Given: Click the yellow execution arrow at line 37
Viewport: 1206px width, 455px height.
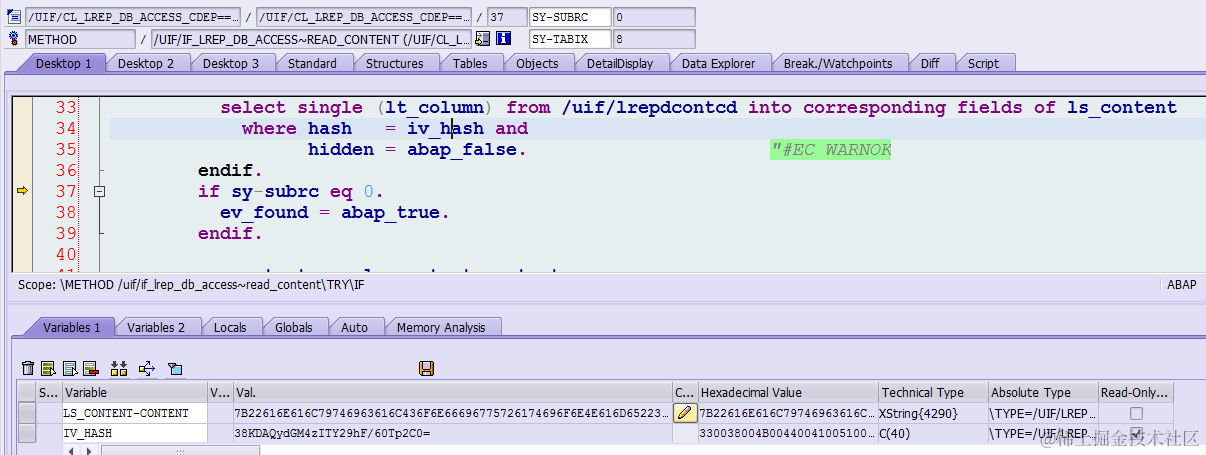Looking at the screenshot, I should [x=23, y=190].
